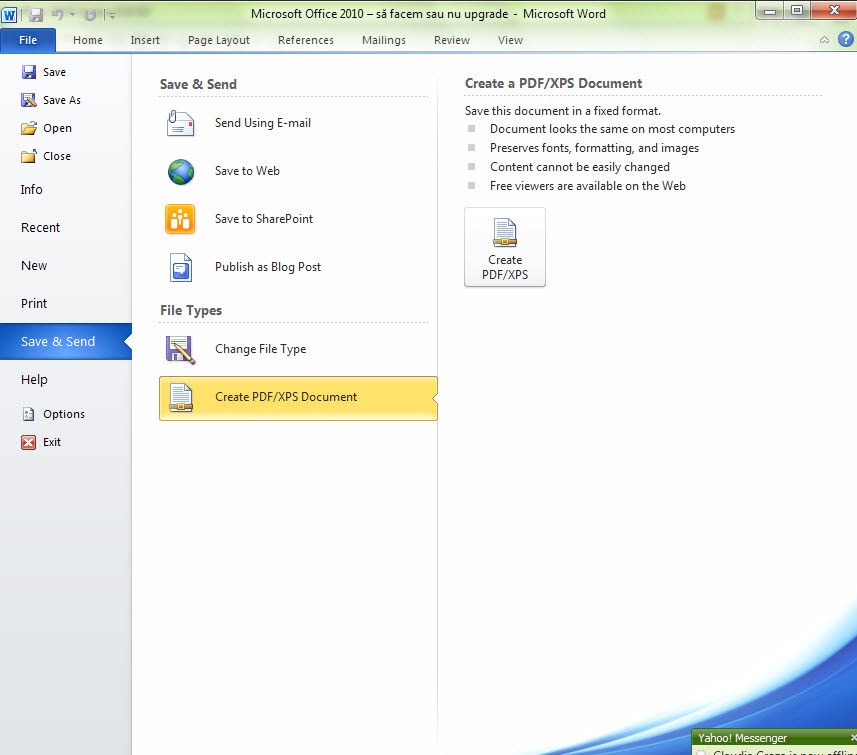Select the Save to Web option

point(298,171)
